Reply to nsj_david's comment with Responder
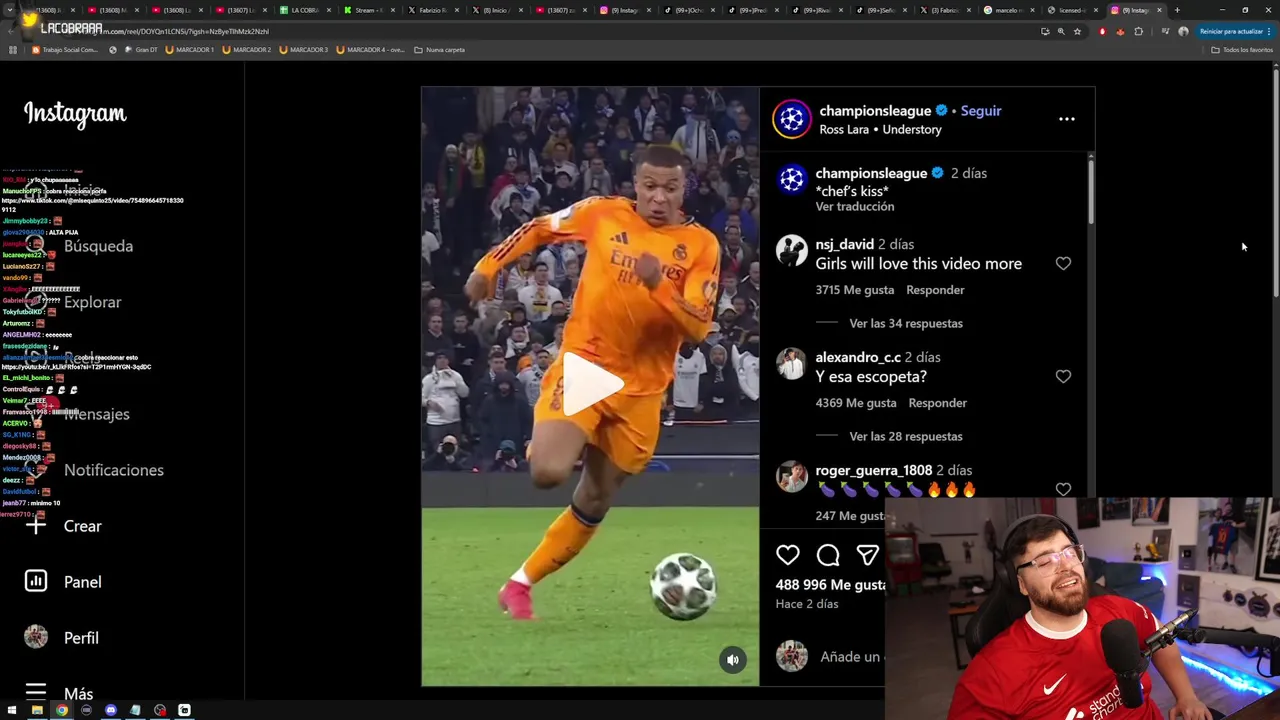Viewport: 1280px width, 720px height. coord(935,290)
